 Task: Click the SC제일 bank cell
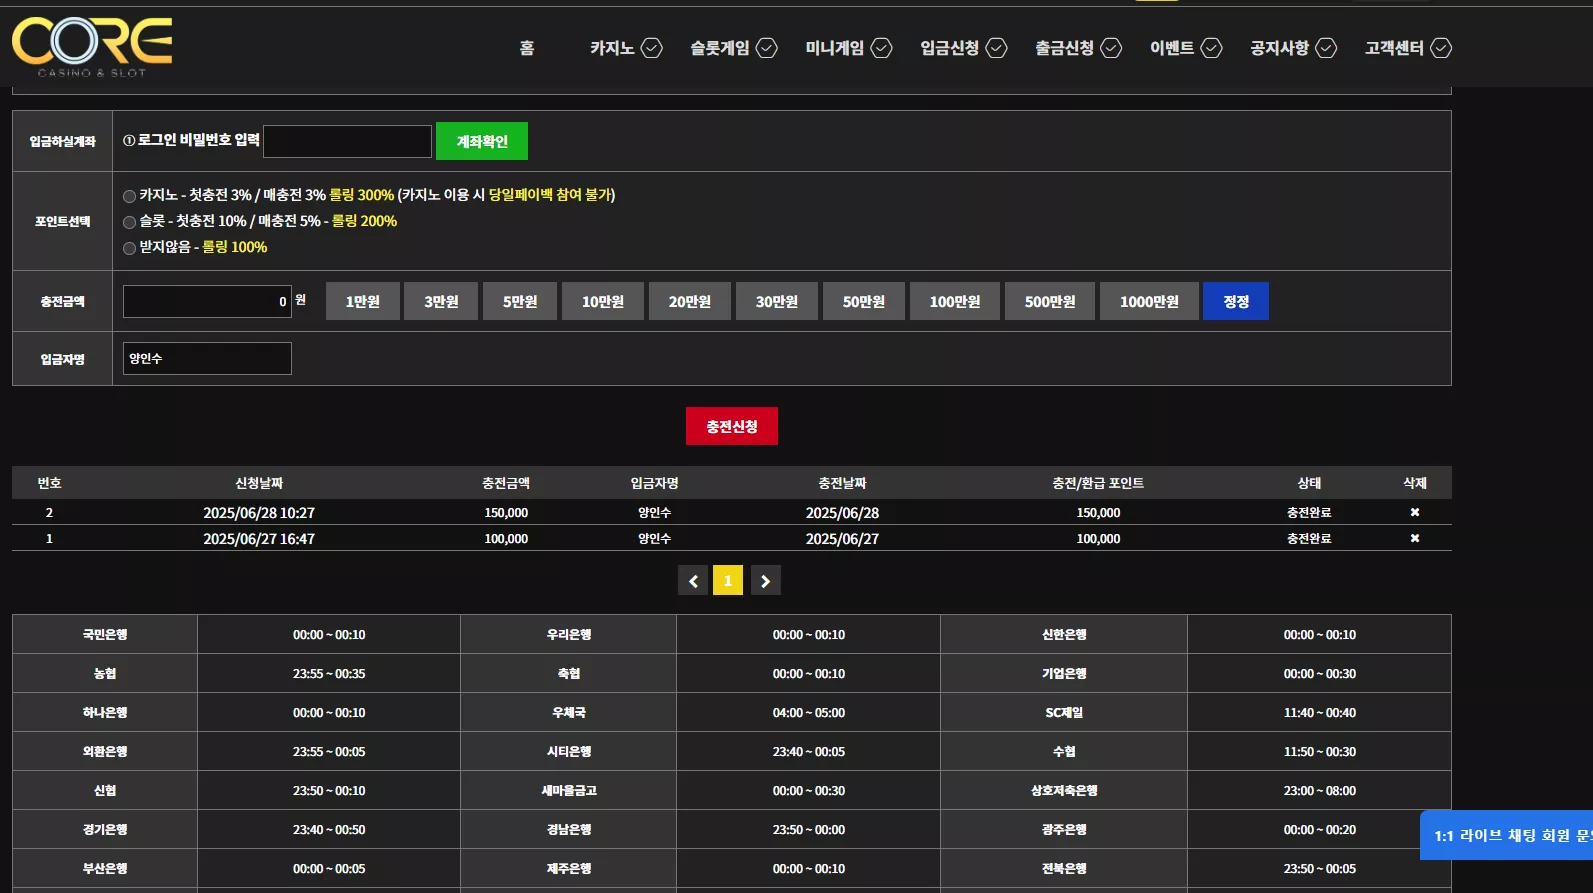1064,712
